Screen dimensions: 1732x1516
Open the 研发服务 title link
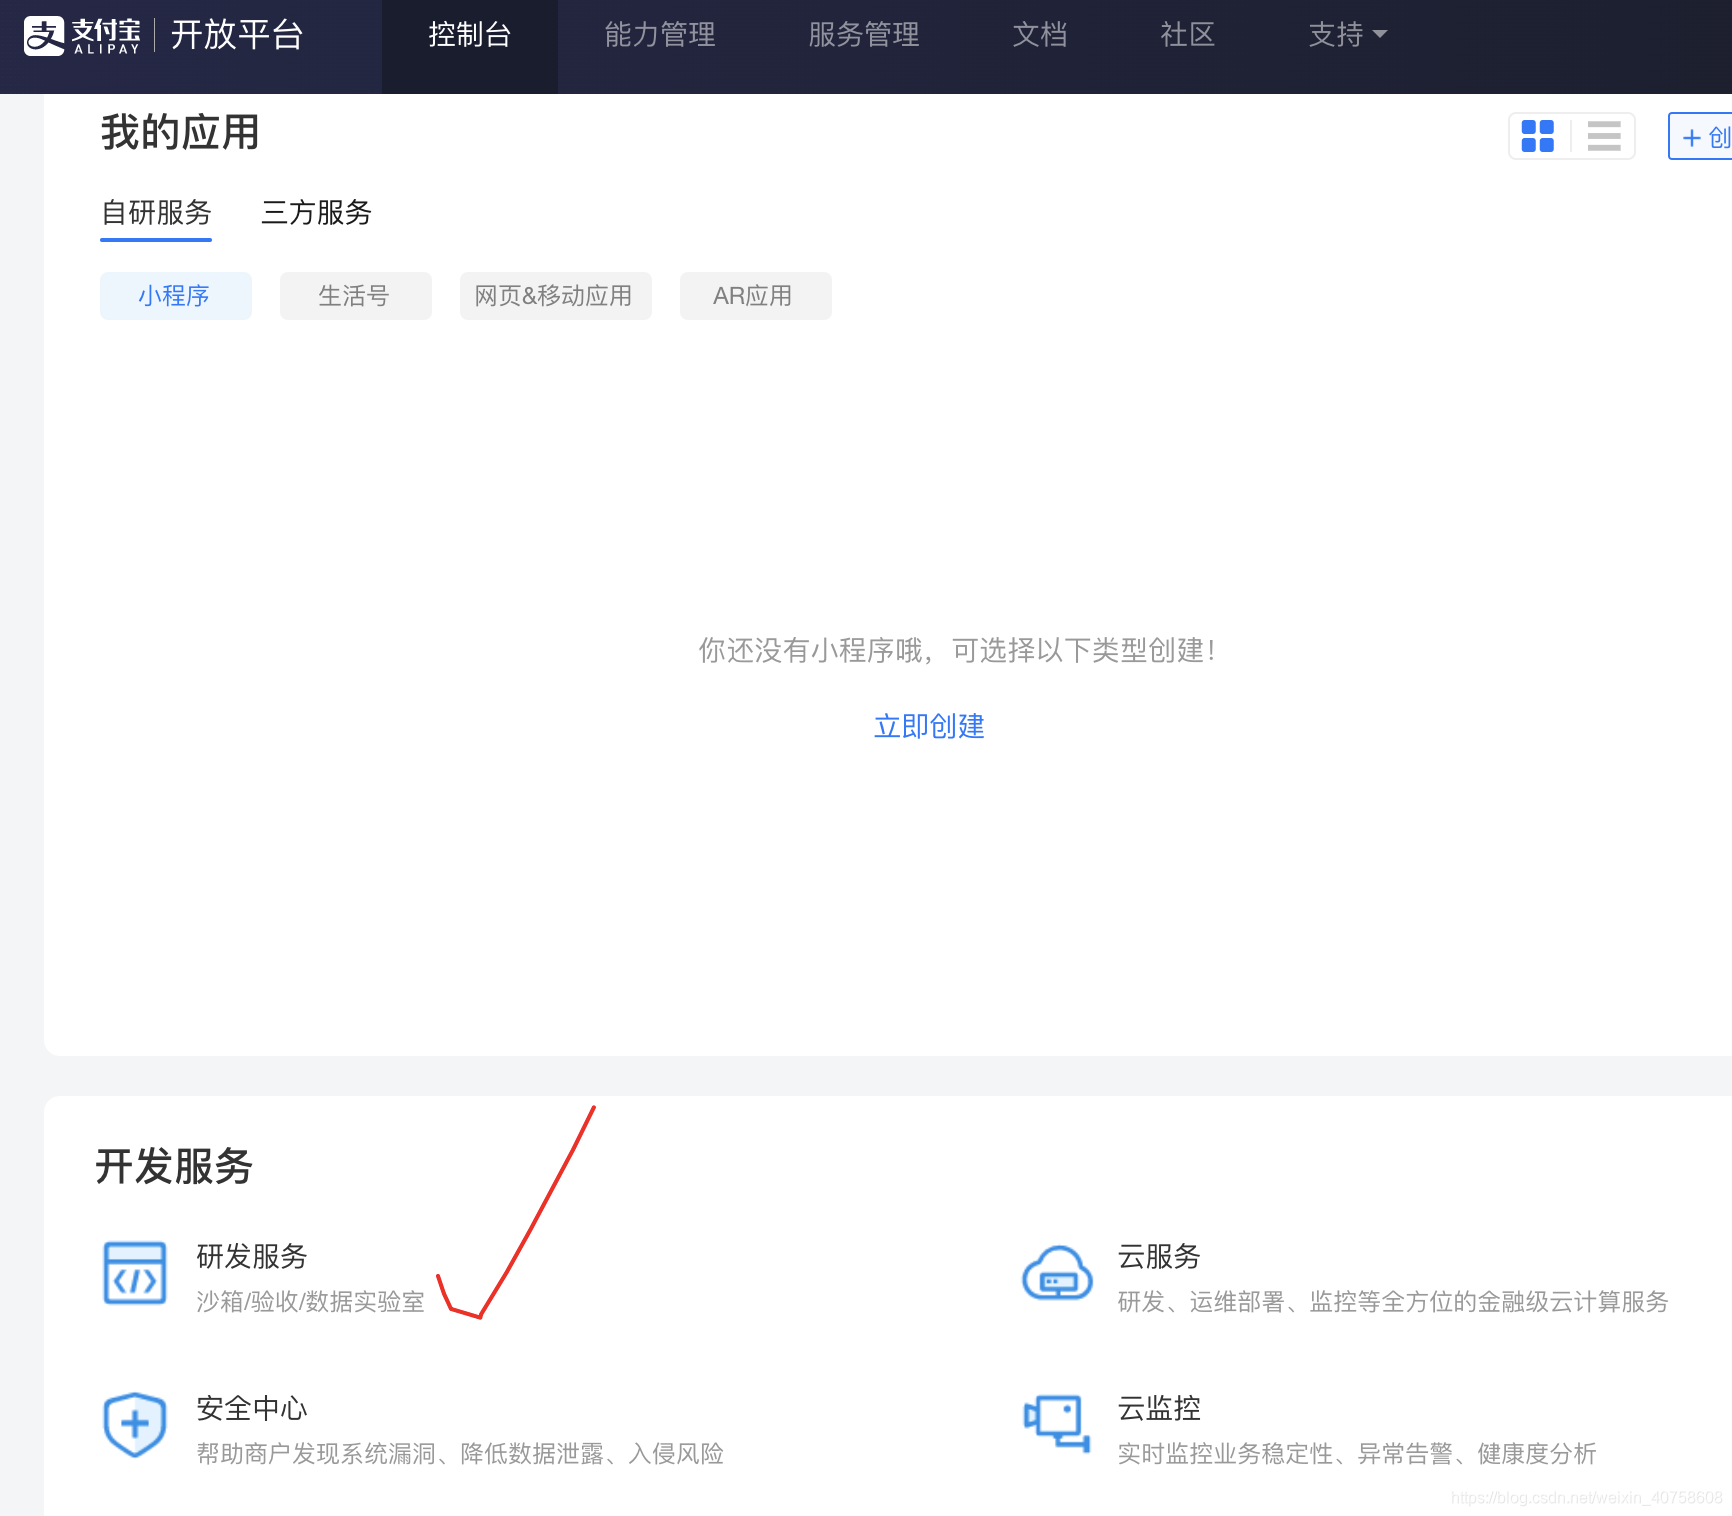point(252,1256)
